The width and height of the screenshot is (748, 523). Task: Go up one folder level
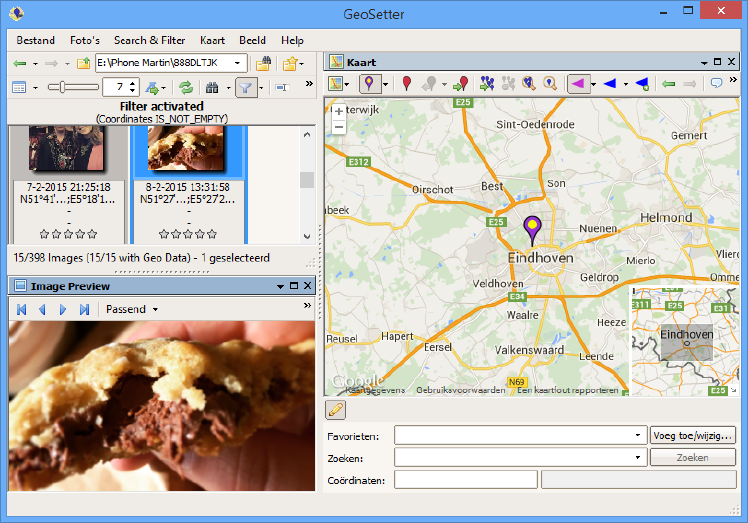[83, 63]
